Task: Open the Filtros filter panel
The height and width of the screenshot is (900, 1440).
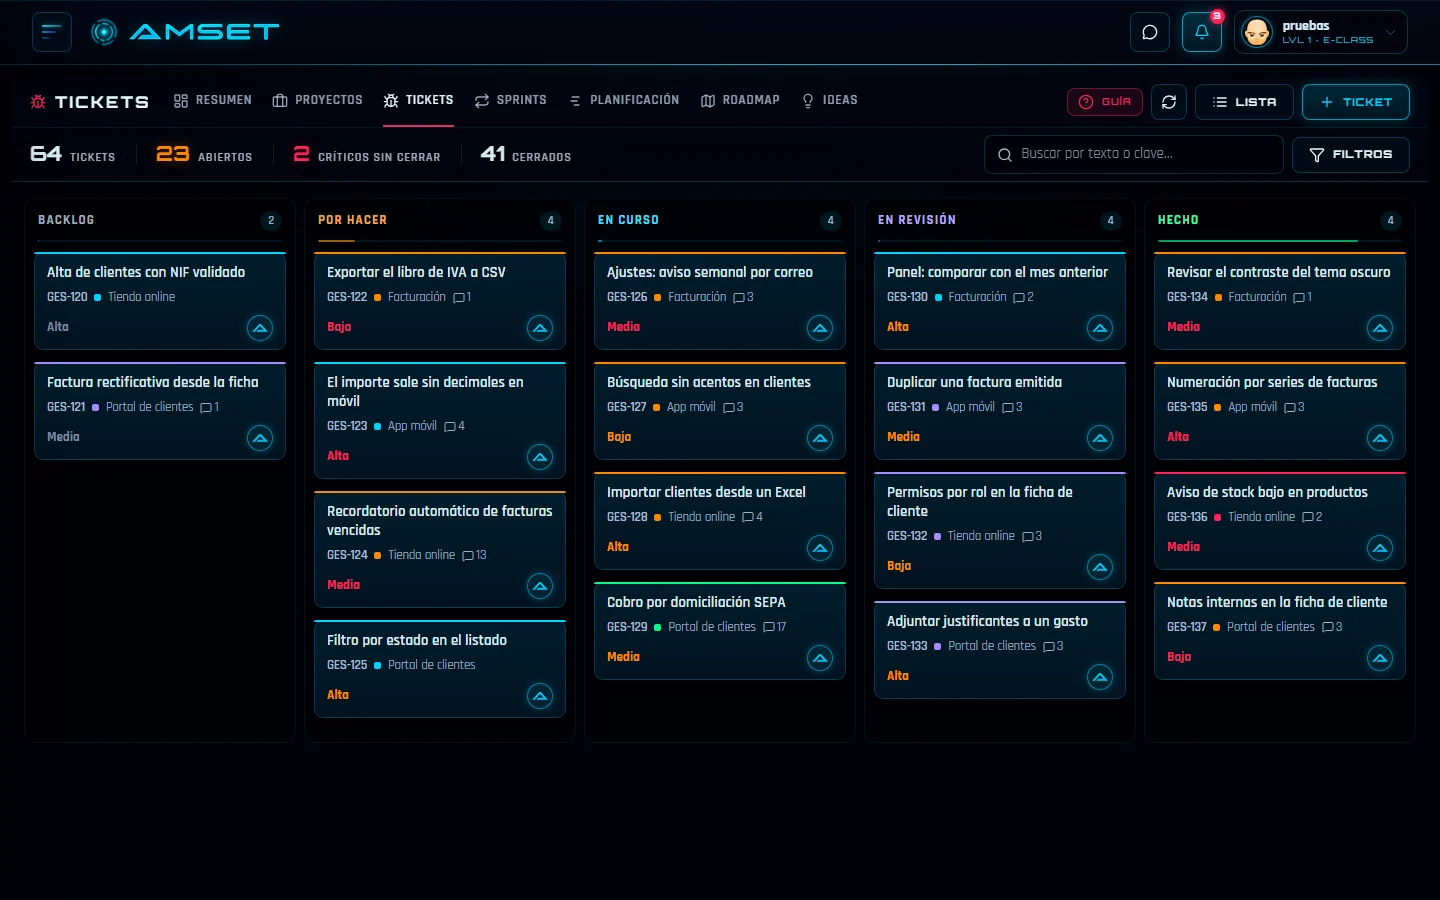Action: click(x=1351, y=155)
